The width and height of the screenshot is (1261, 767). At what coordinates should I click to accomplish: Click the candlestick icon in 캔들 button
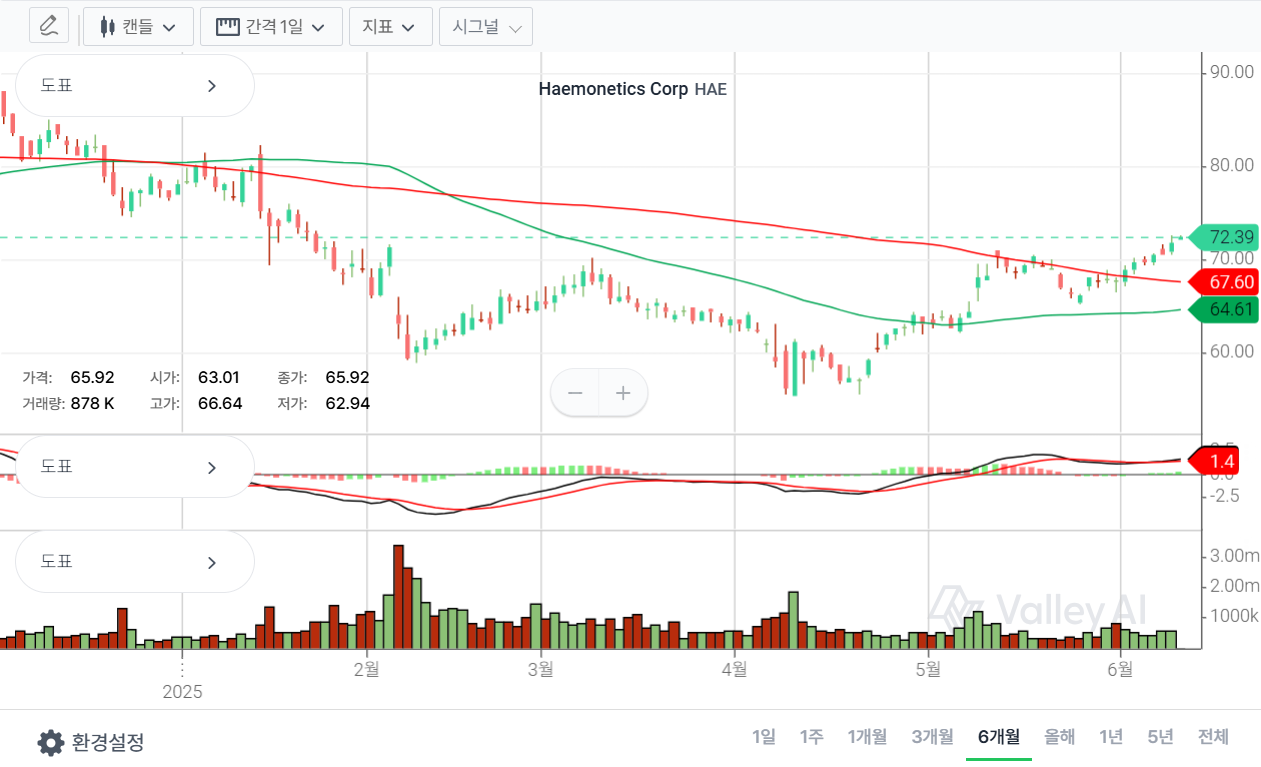tap(107, 27)
